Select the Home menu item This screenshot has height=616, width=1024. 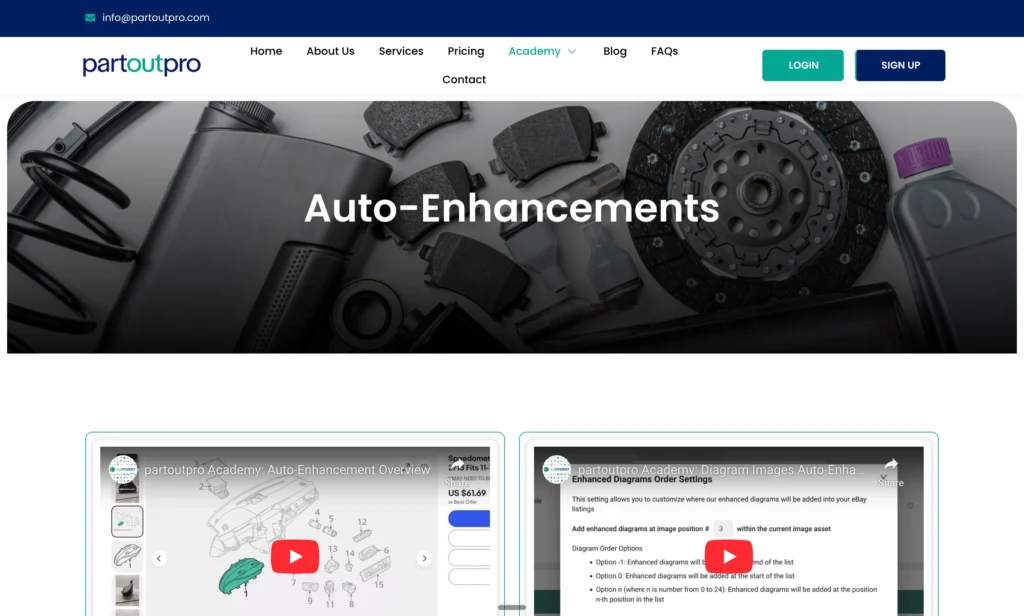(x=266, y=51)
